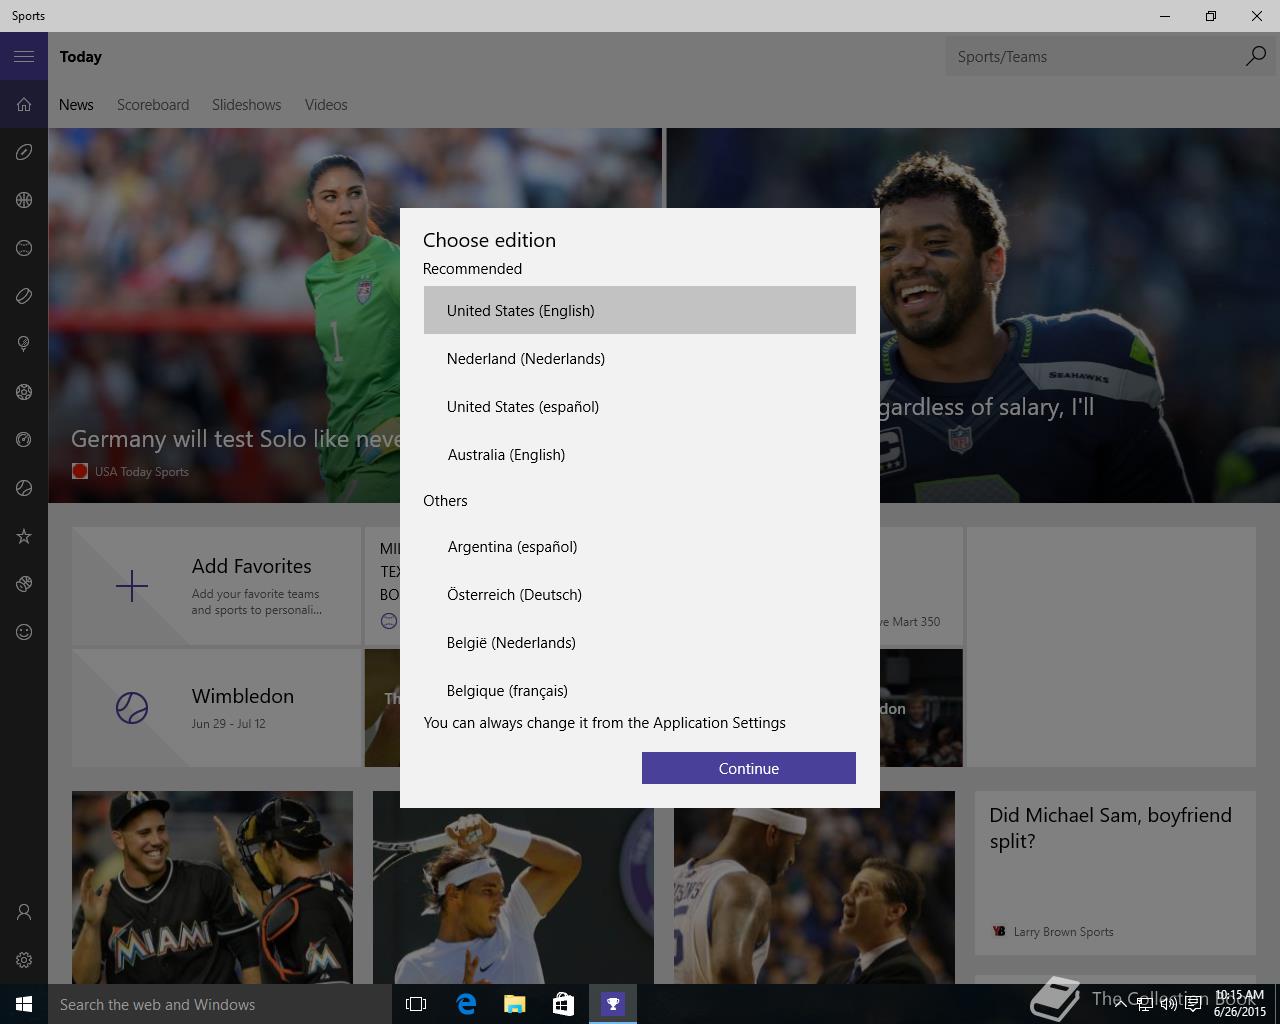This screenshot has height=1024, width=1280.
Task: Open the baseball section icon
Action: coord(24,248)
